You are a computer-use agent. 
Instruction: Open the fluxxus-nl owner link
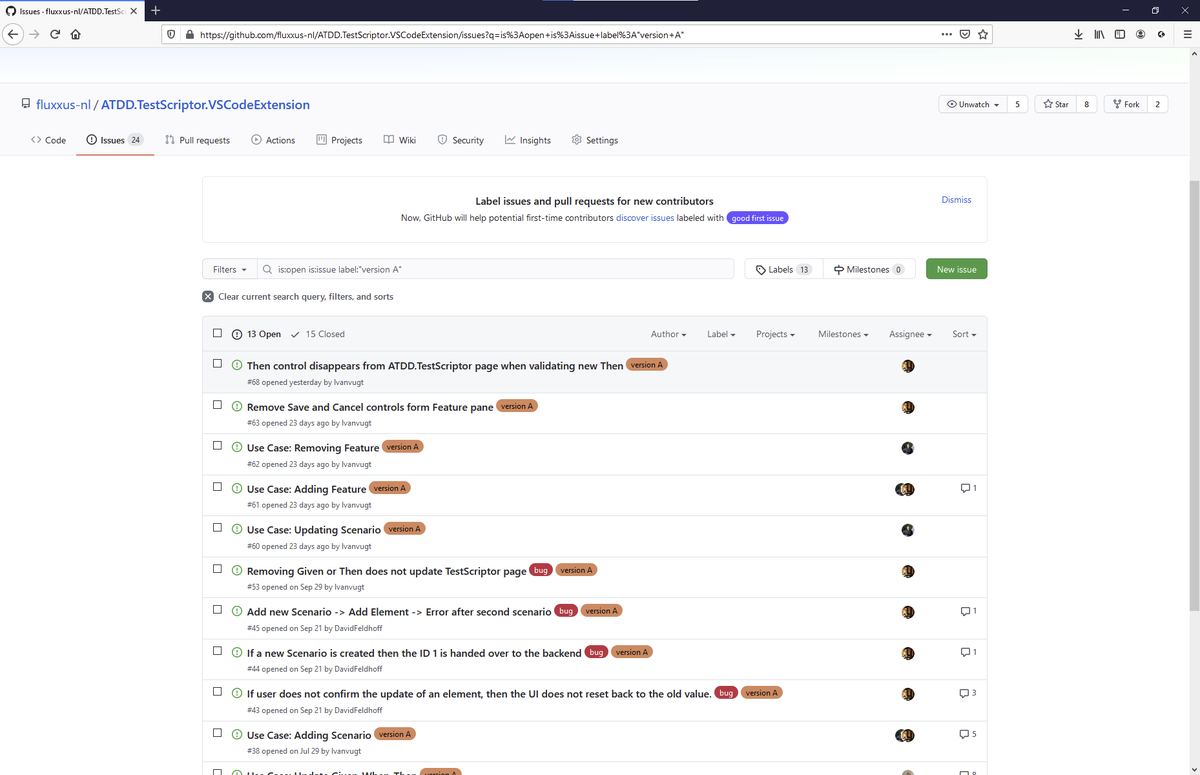pyautogui.click(x=62, y=104)
